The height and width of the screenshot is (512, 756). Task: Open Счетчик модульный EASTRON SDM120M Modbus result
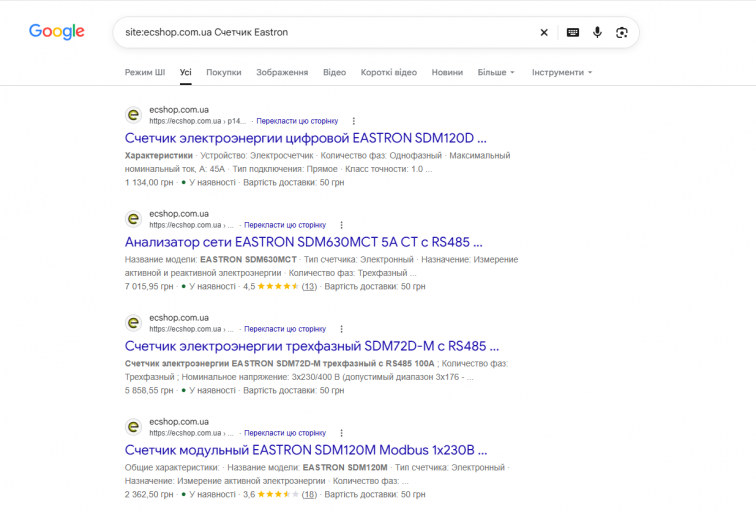click(x=306, y=450)
